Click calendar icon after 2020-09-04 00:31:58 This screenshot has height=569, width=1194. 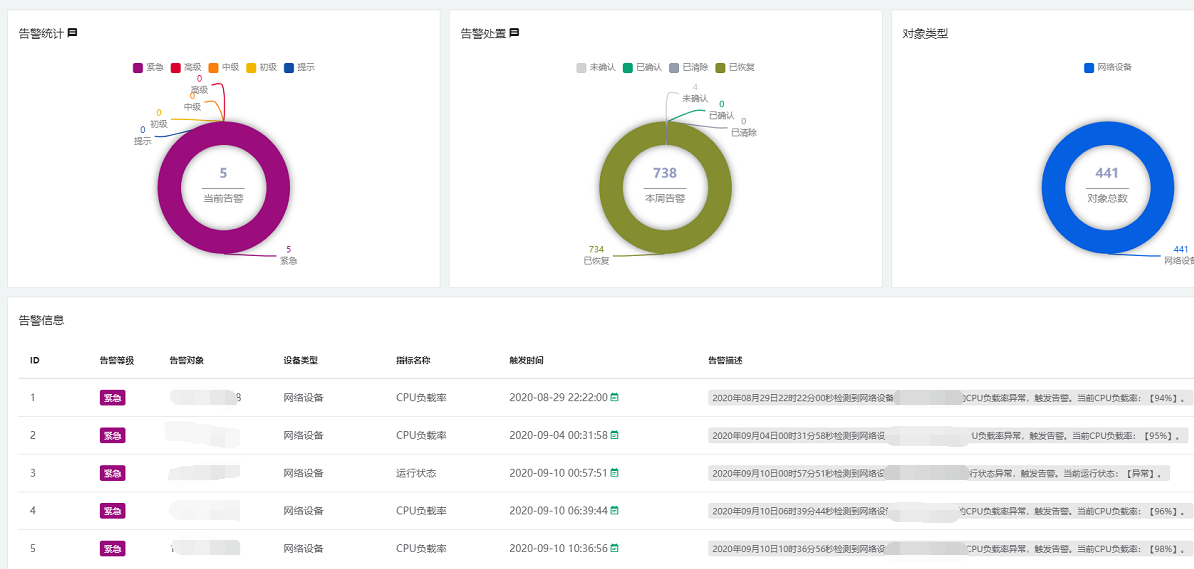pos(615,435)
